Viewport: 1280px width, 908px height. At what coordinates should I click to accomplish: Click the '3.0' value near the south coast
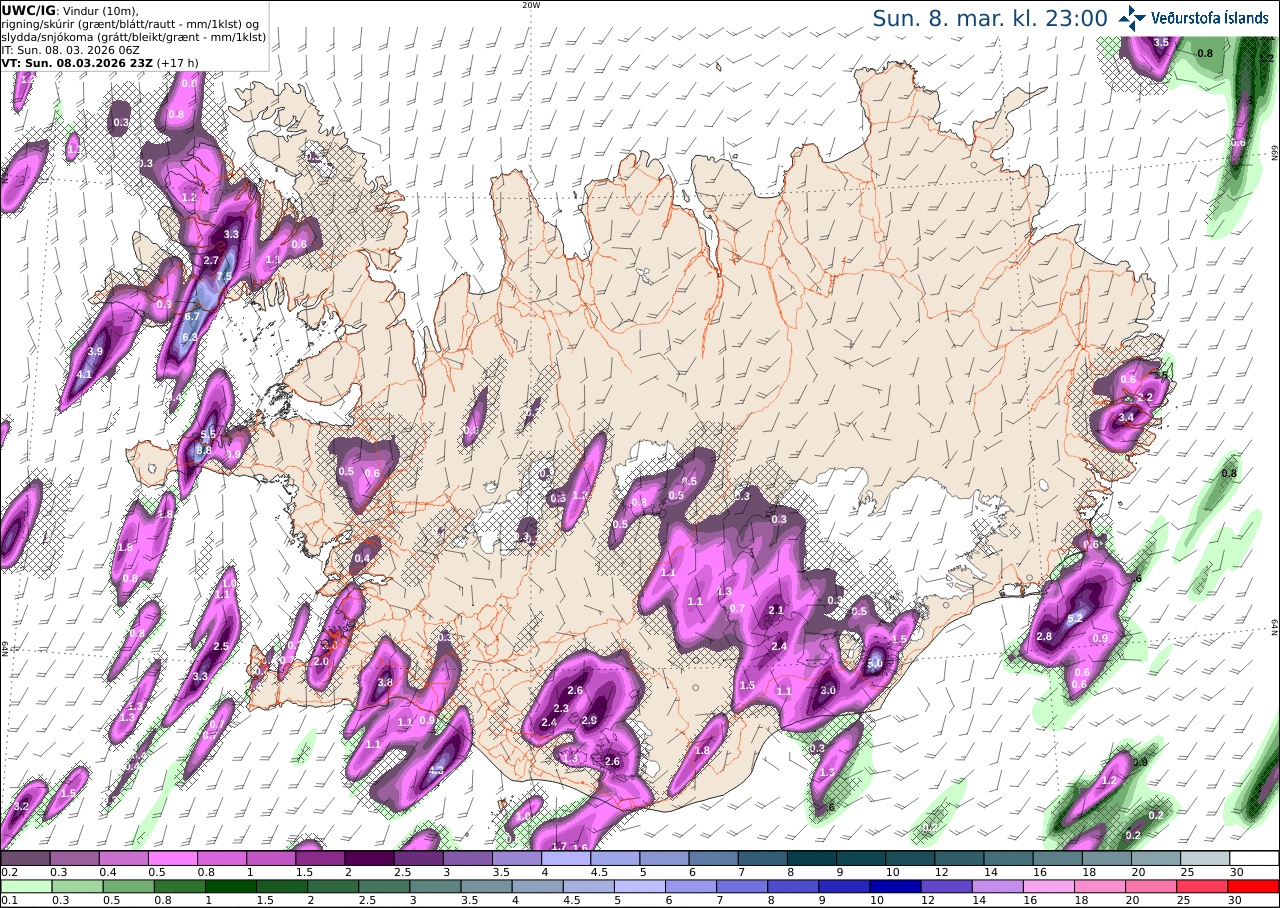point(828,690)
